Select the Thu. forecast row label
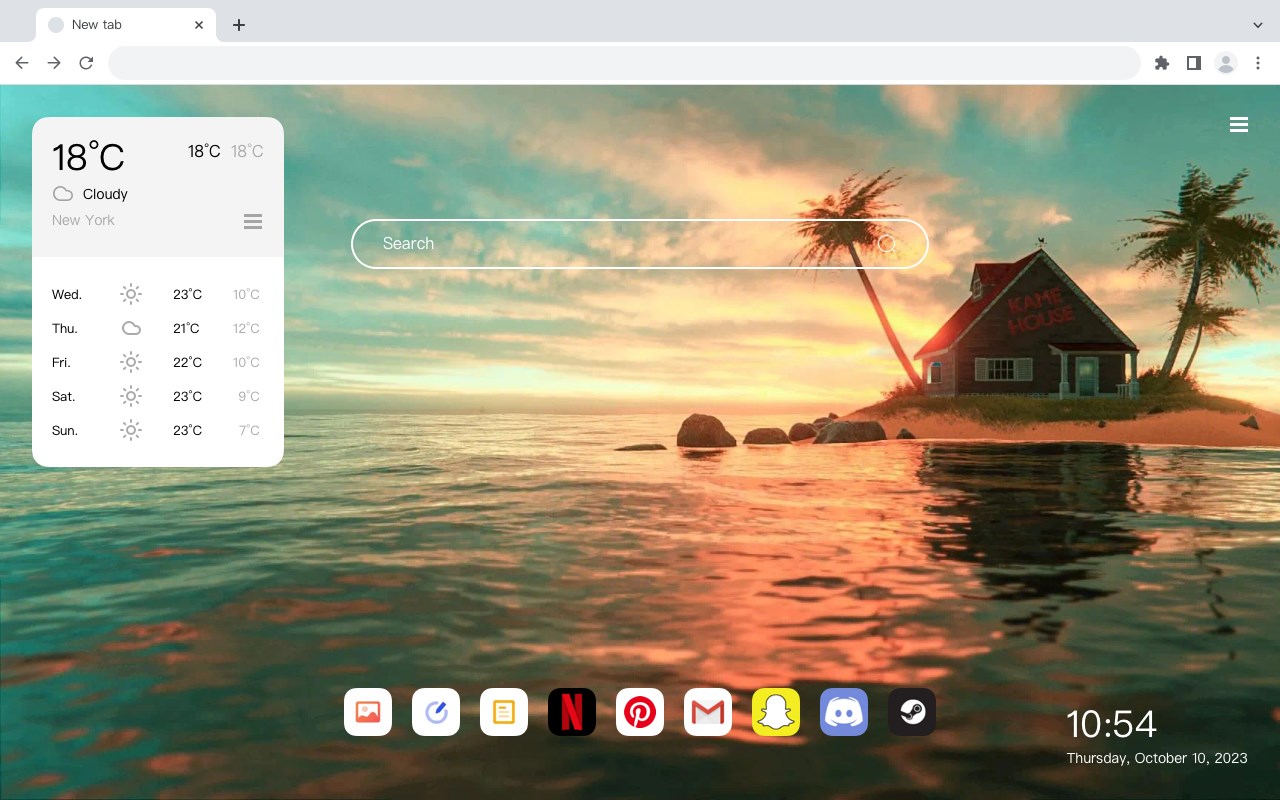Viewport: 1280px width, 800px height. [65, 329]
